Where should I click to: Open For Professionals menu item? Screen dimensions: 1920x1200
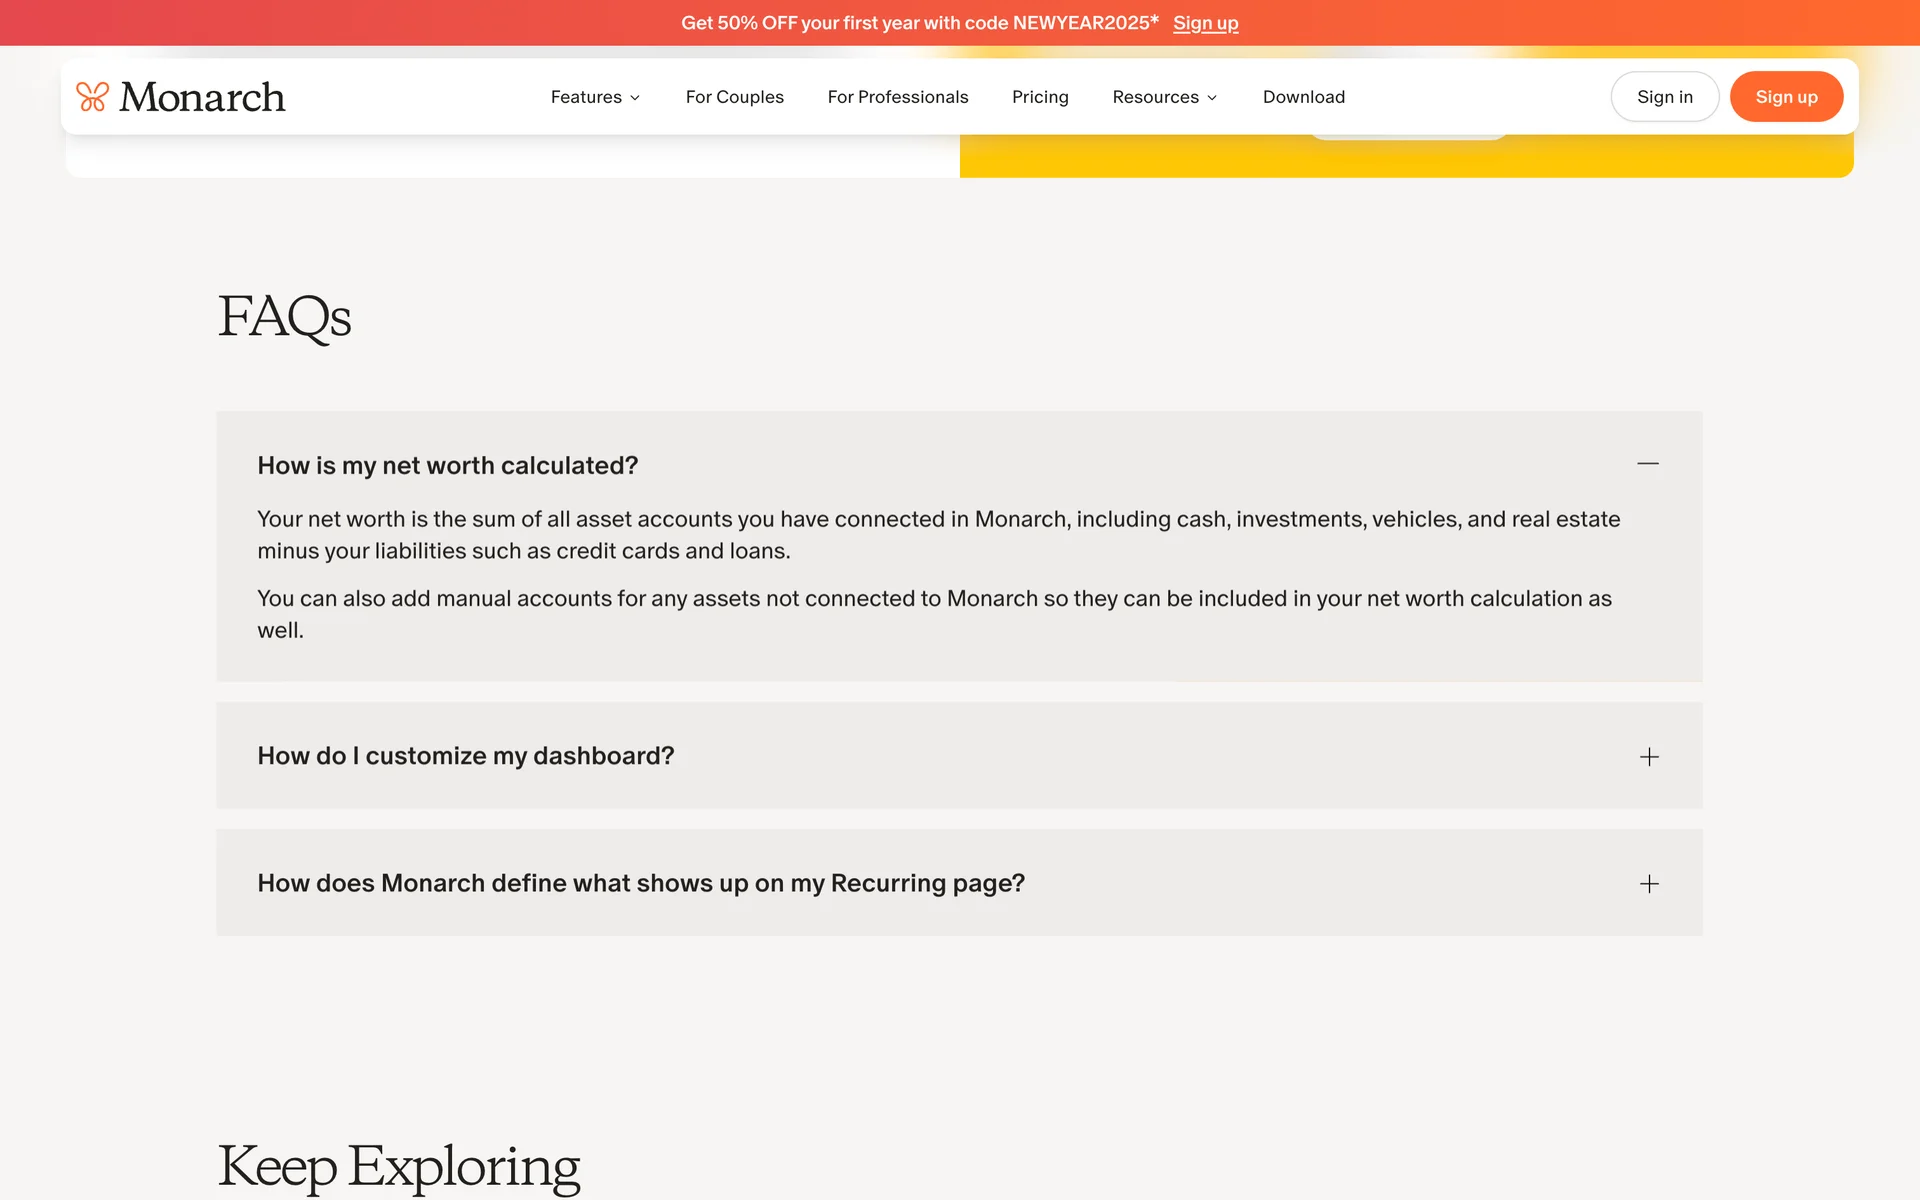point(897,97)
